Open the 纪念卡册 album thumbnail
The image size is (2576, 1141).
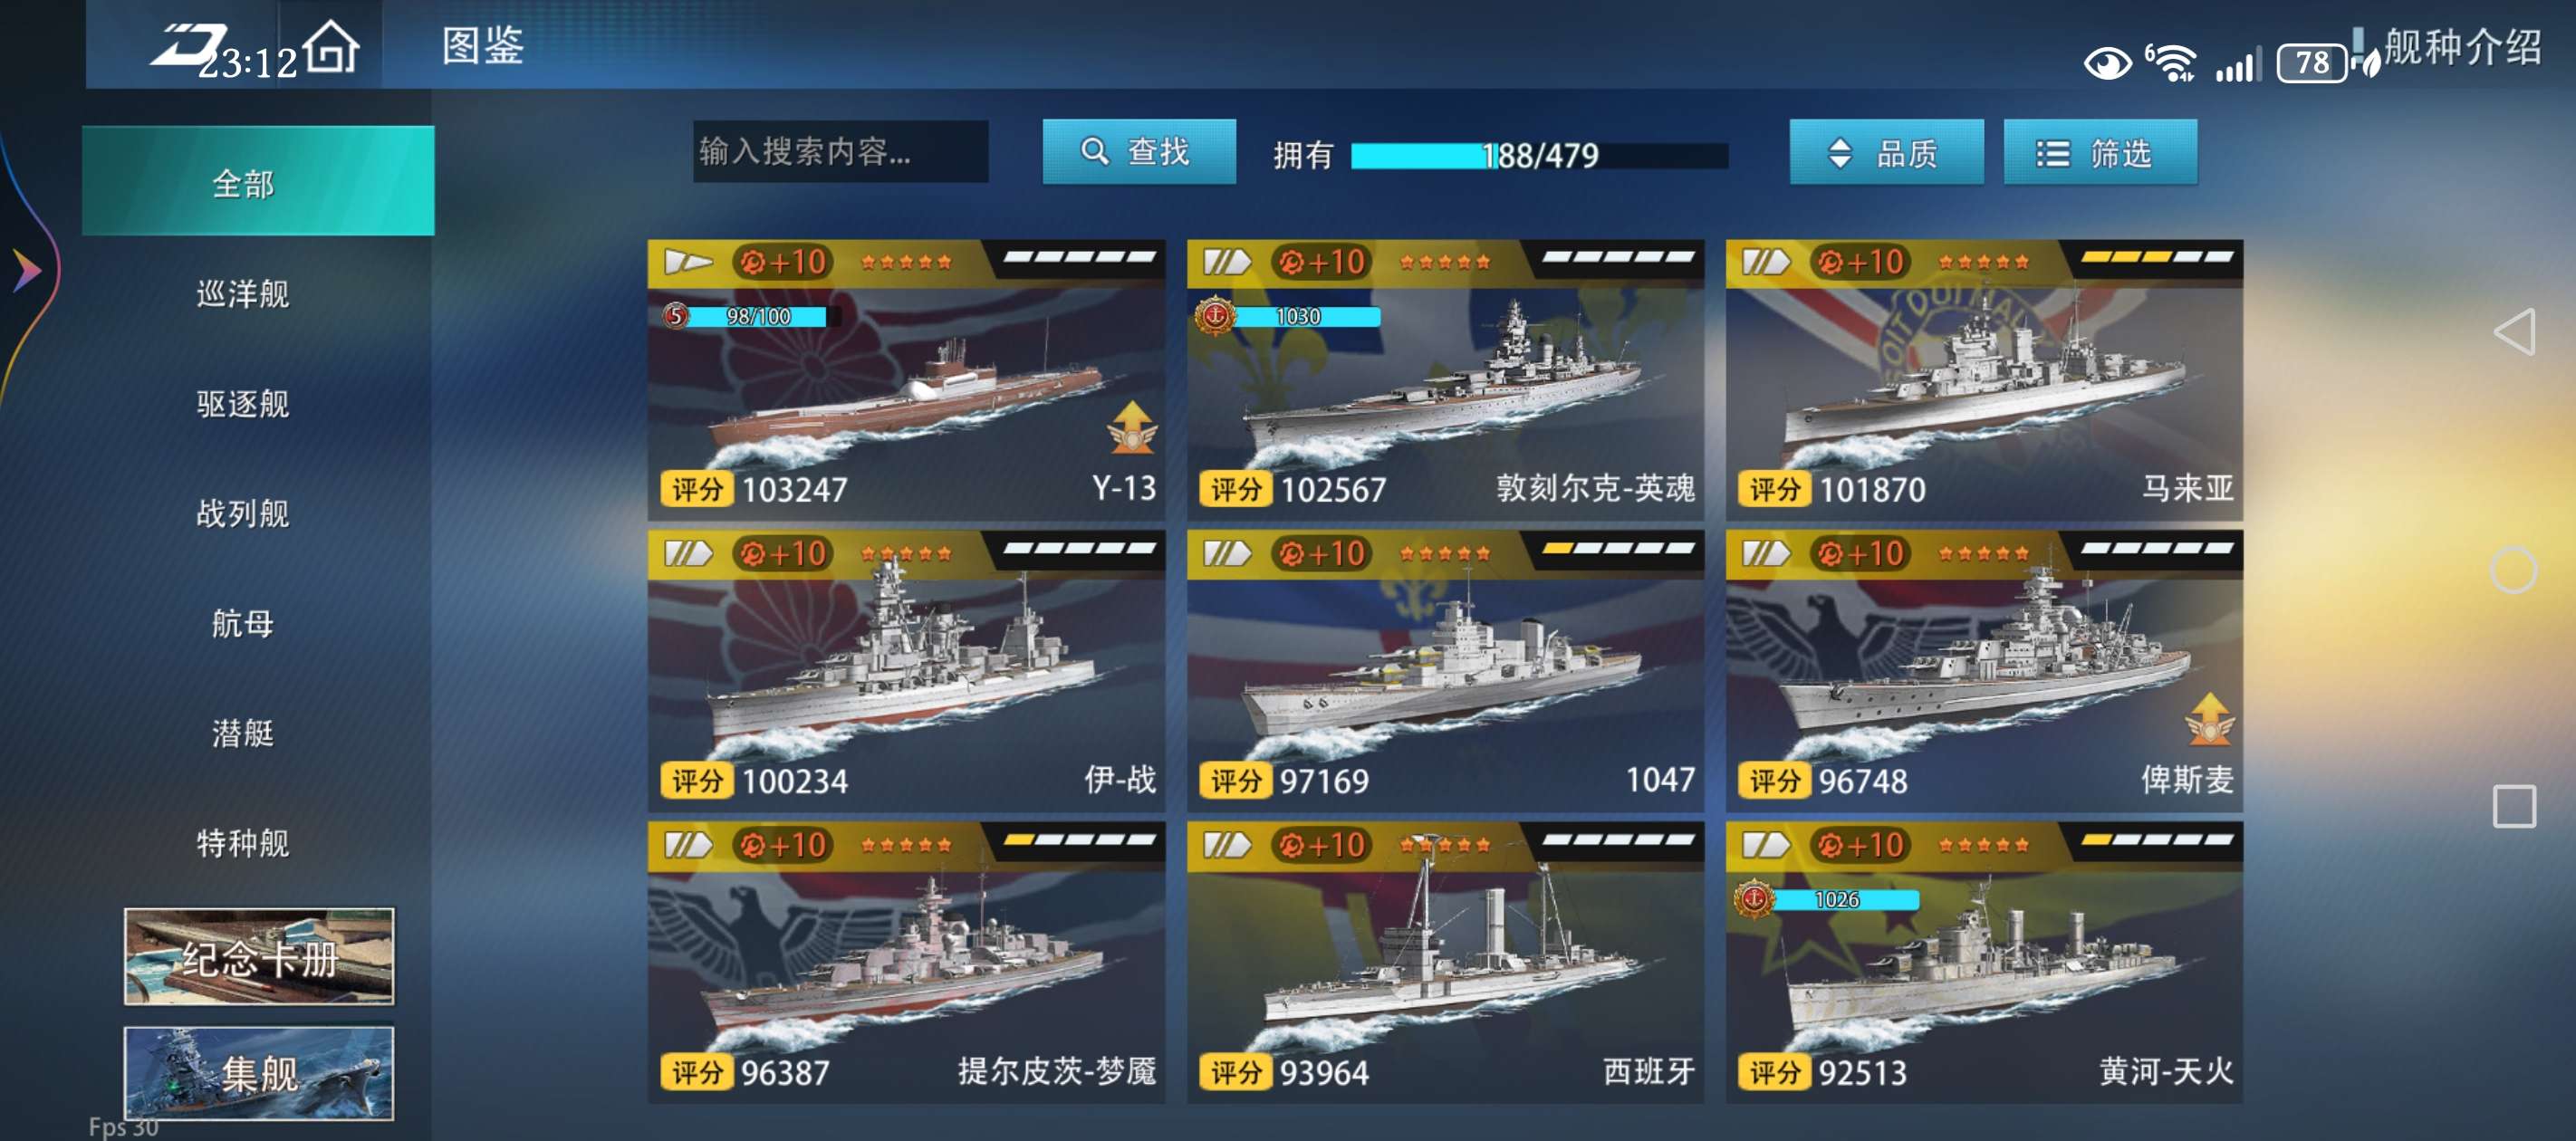click(259, 957)
